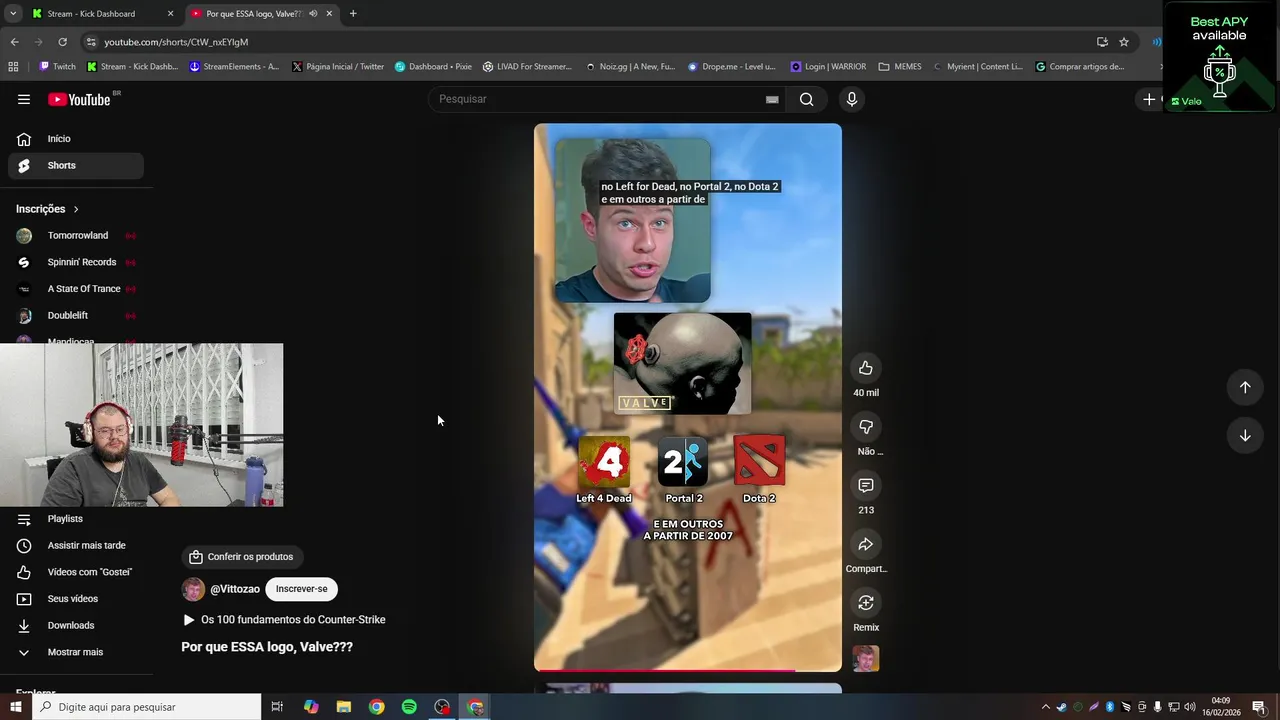Go to the YouTube home logo
Screen dimensions: 1280x720
(x=80, y=99)
